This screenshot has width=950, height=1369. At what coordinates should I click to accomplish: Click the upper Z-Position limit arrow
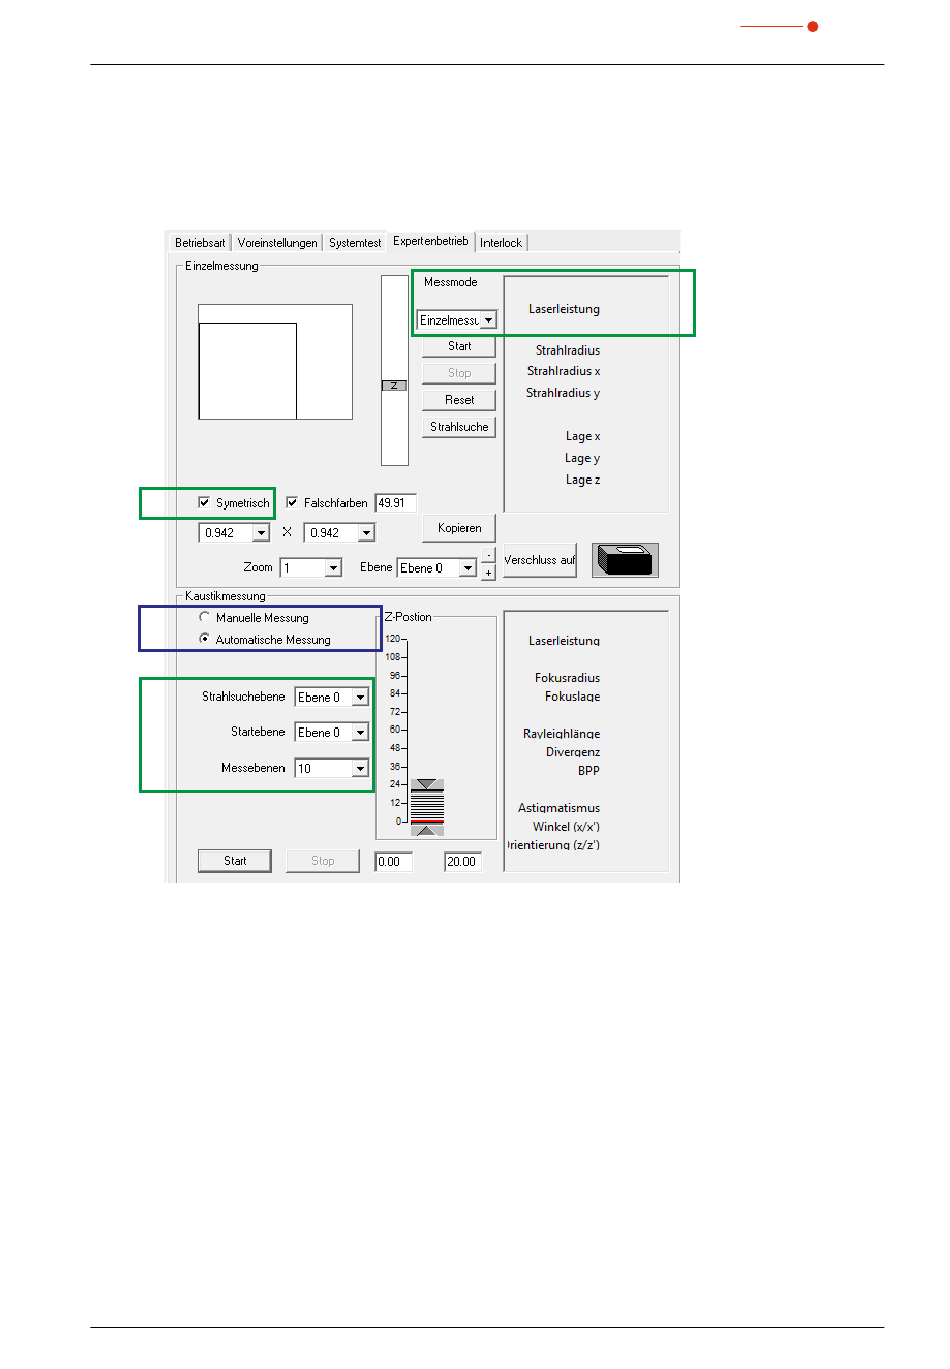(427, 785)
